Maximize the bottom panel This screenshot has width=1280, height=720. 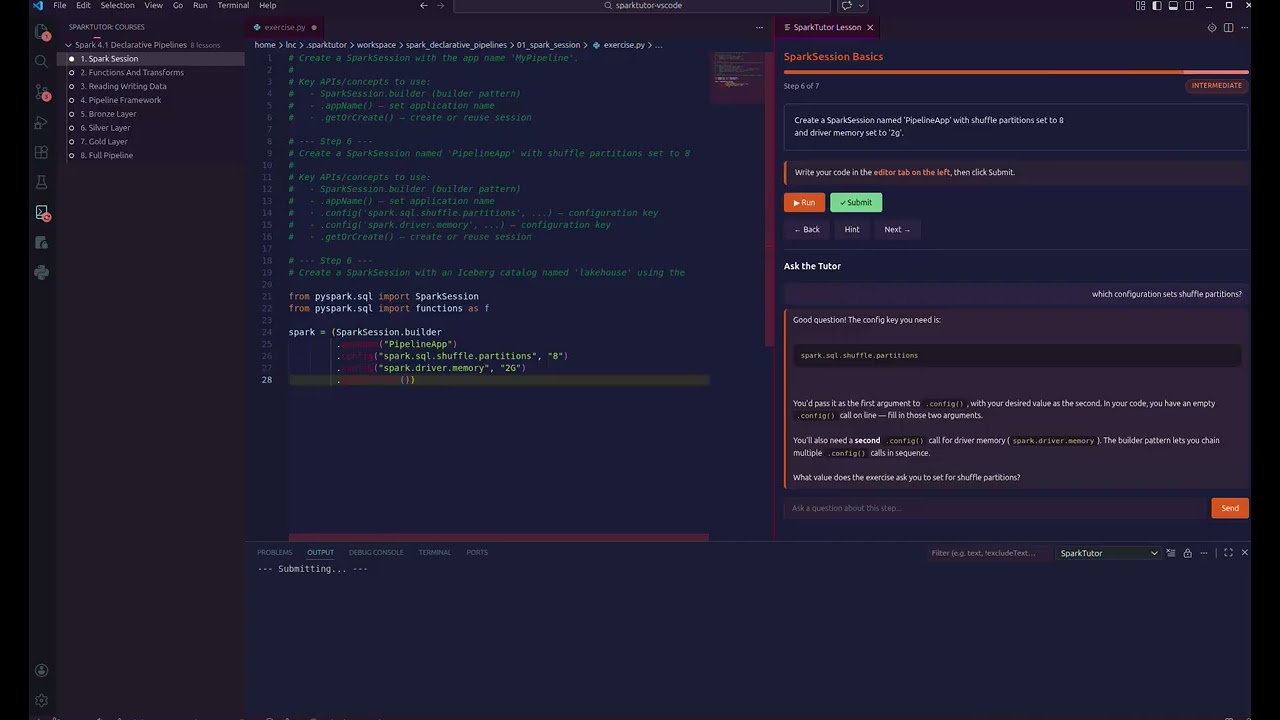click(1228, 553)
